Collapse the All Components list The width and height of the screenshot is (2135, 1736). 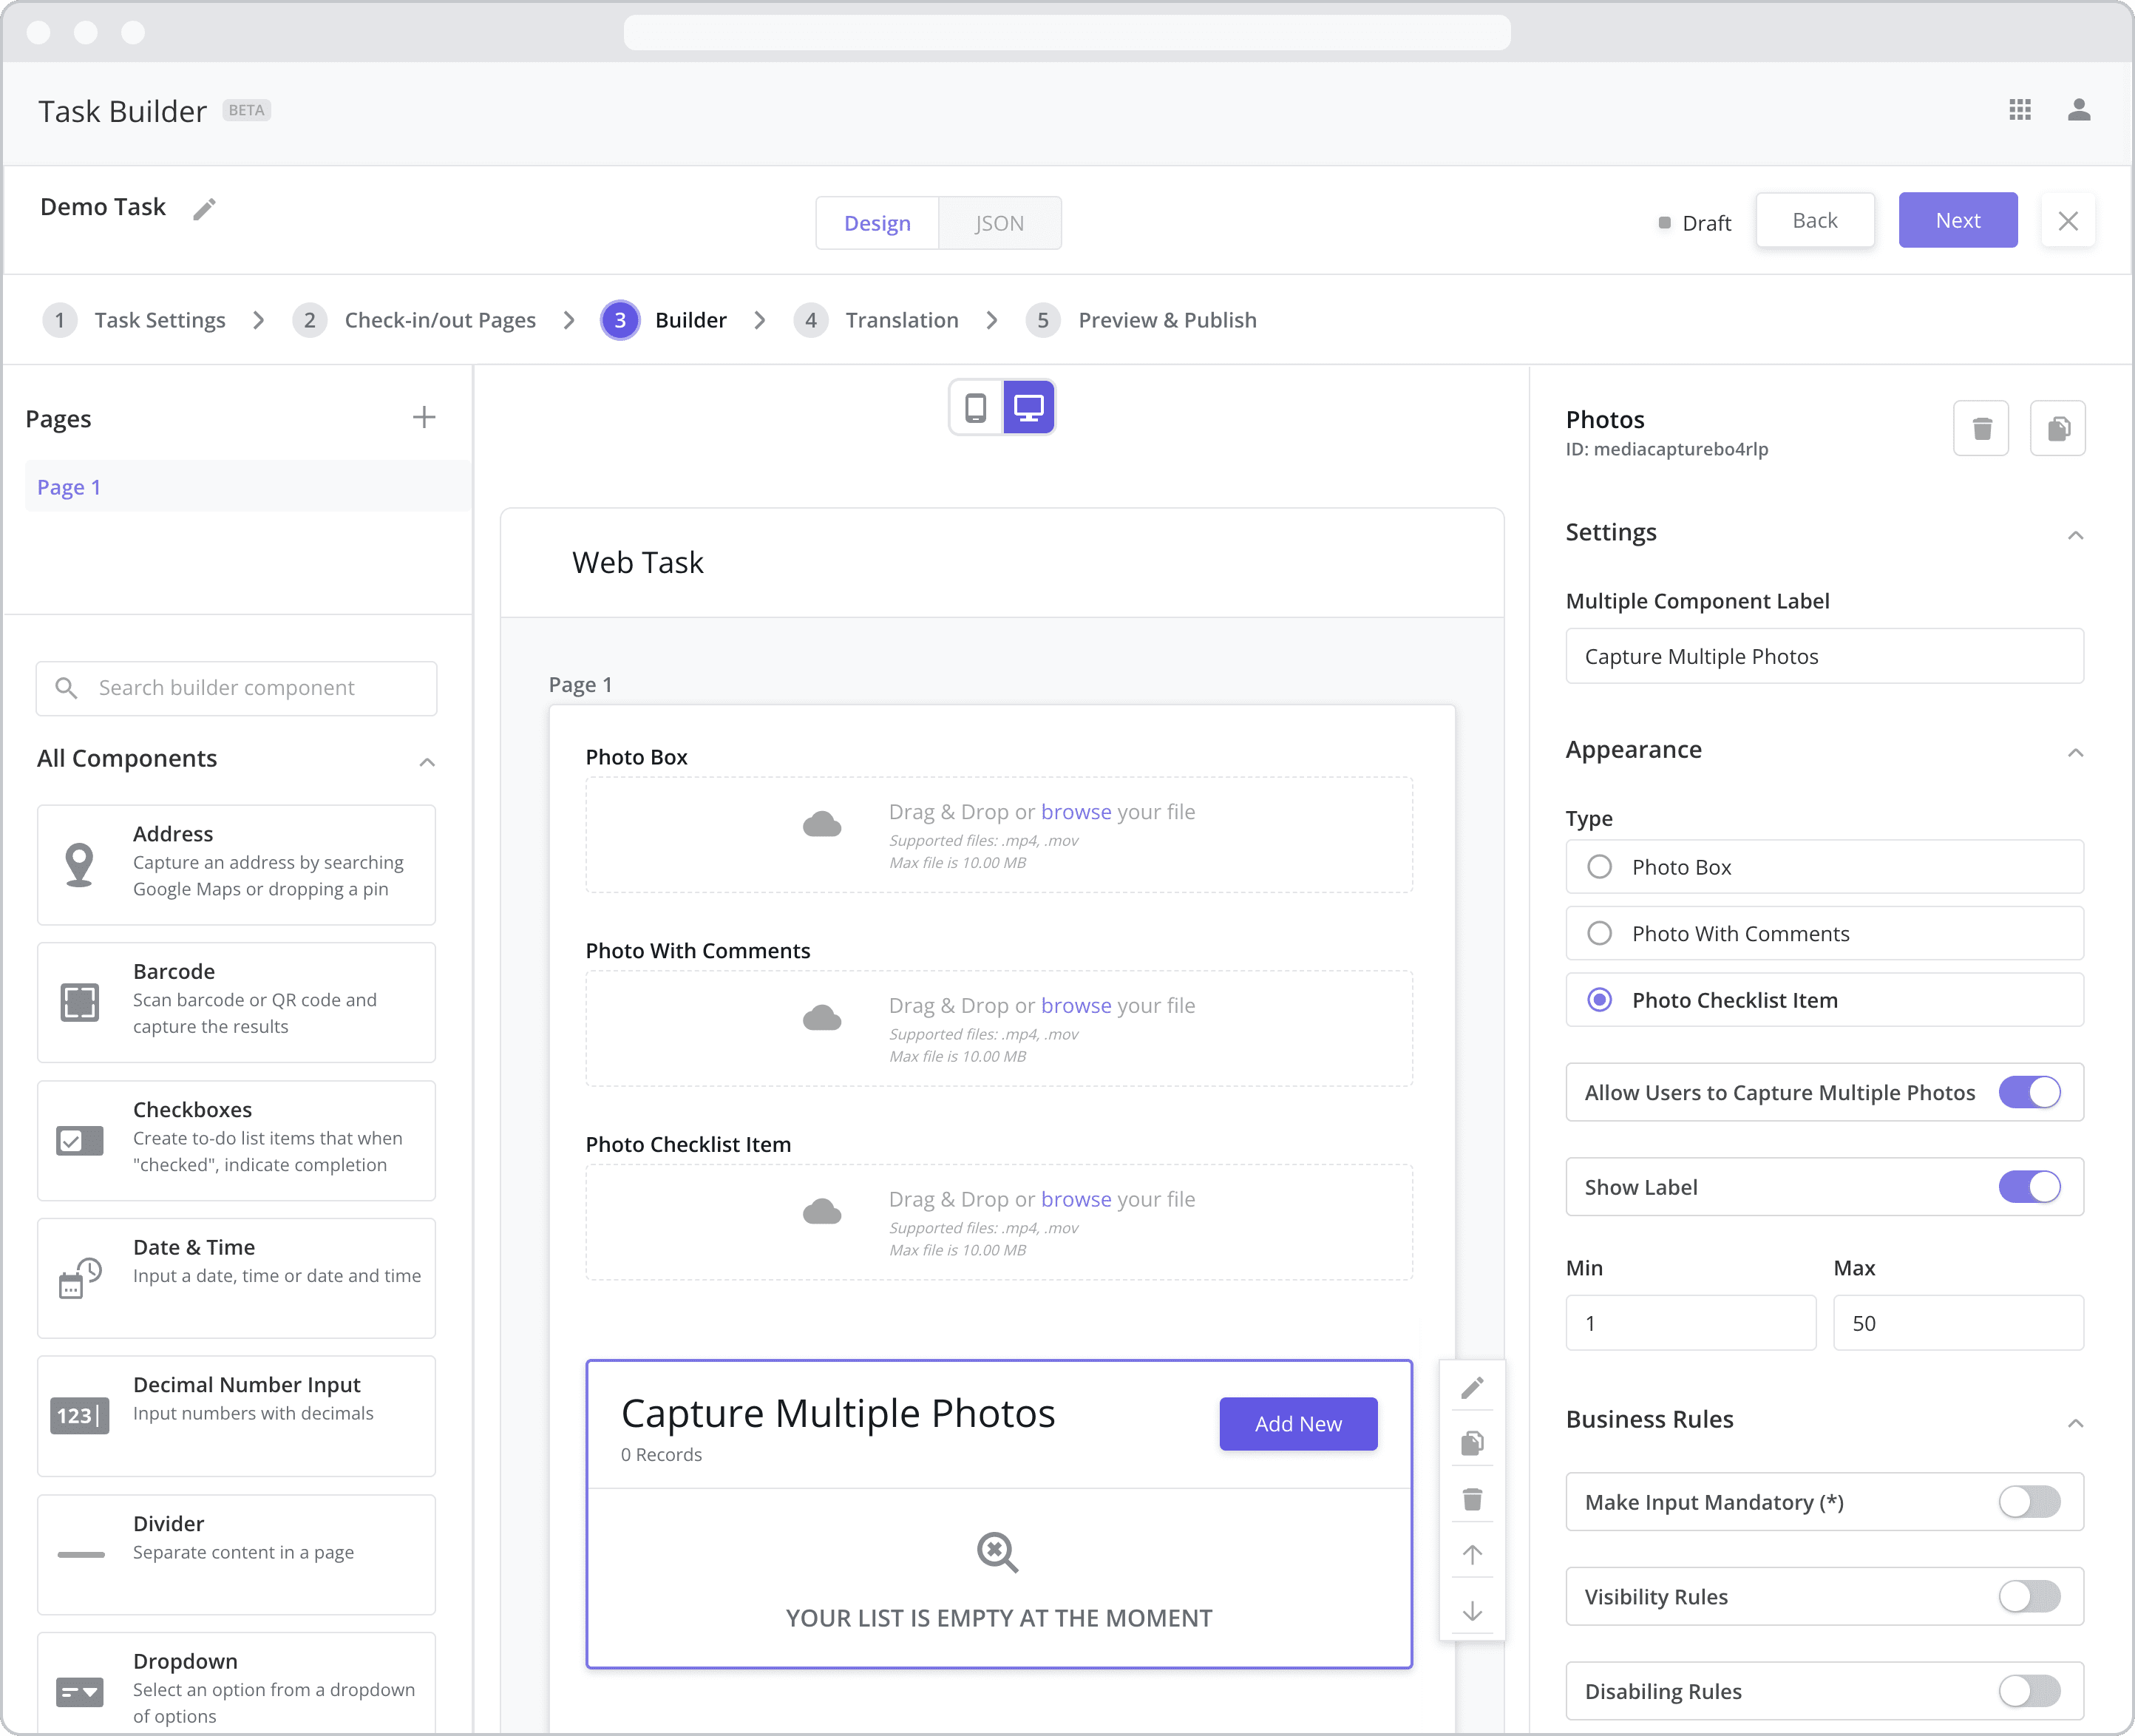click(427, 762)
